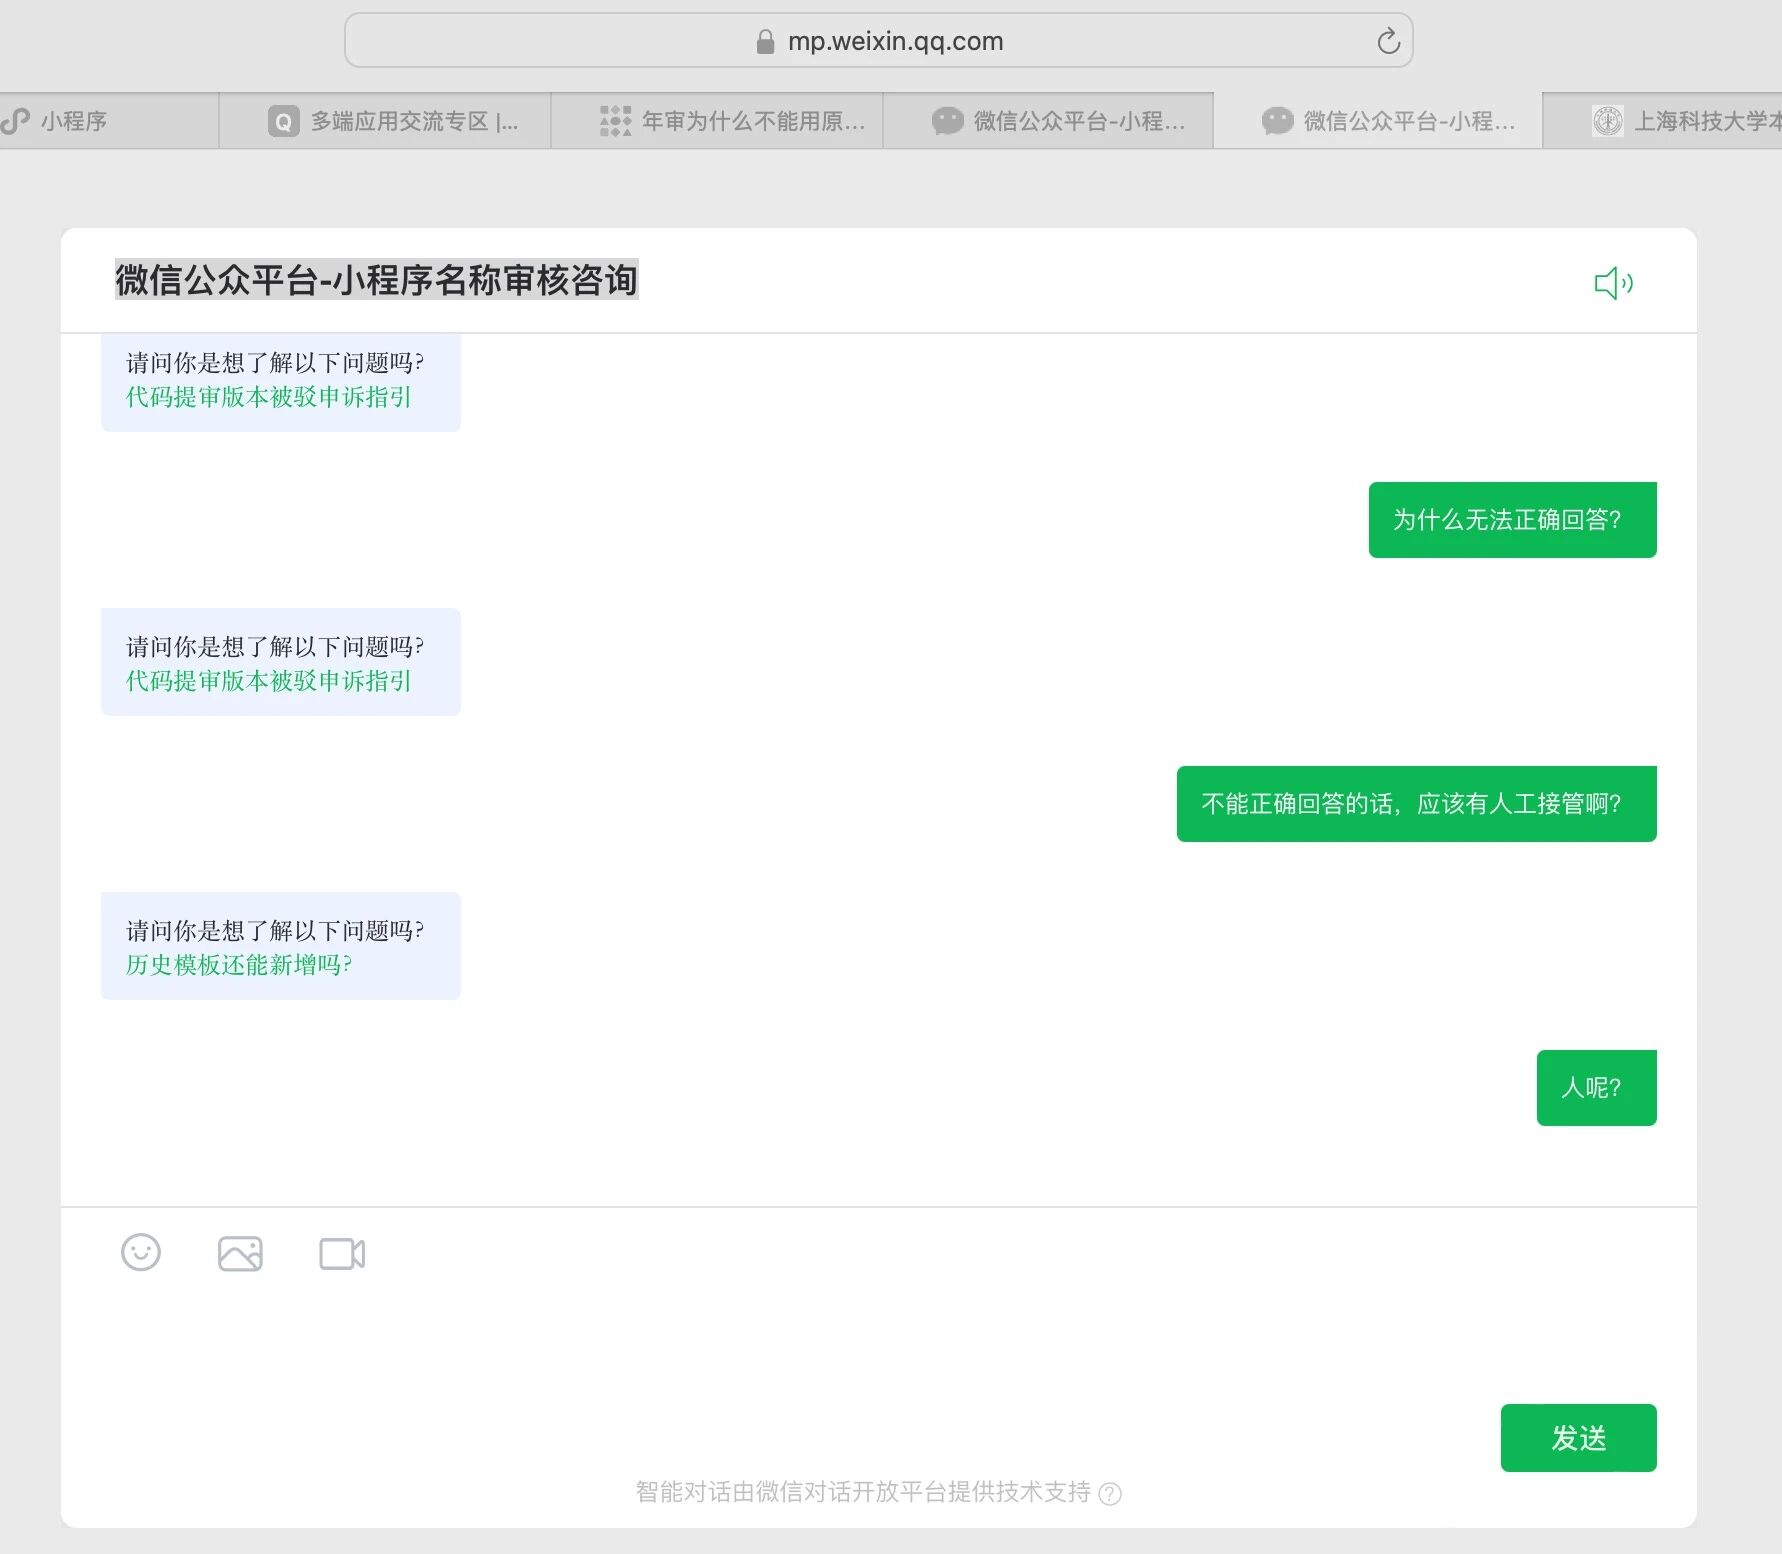Select the currently active 微信公众平台-小程… tab
This screenshot has width=1782, height=1554.
[x=1378, y=121]
